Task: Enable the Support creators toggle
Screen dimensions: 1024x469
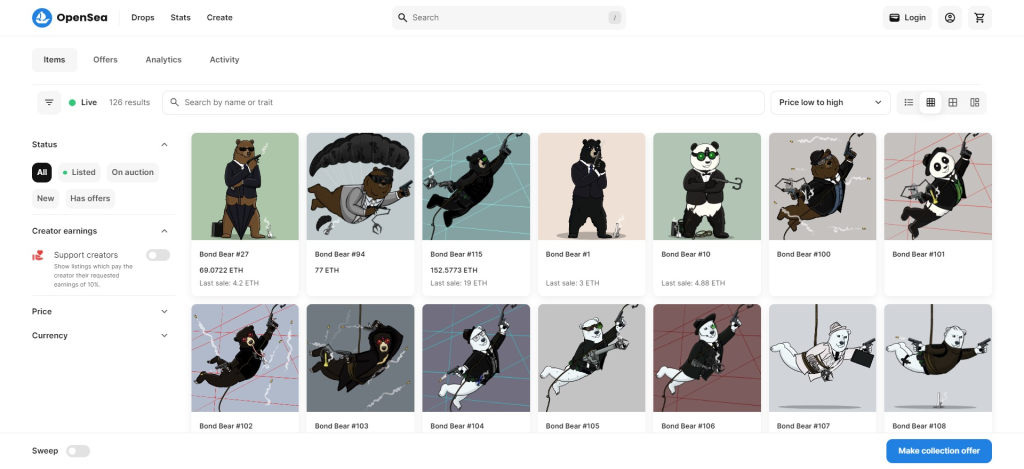Action: [158, 255]
